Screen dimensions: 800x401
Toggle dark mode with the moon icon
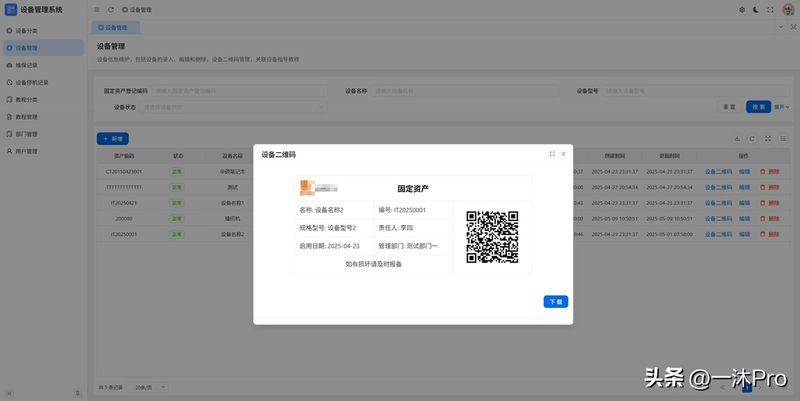tap(756, 9)
